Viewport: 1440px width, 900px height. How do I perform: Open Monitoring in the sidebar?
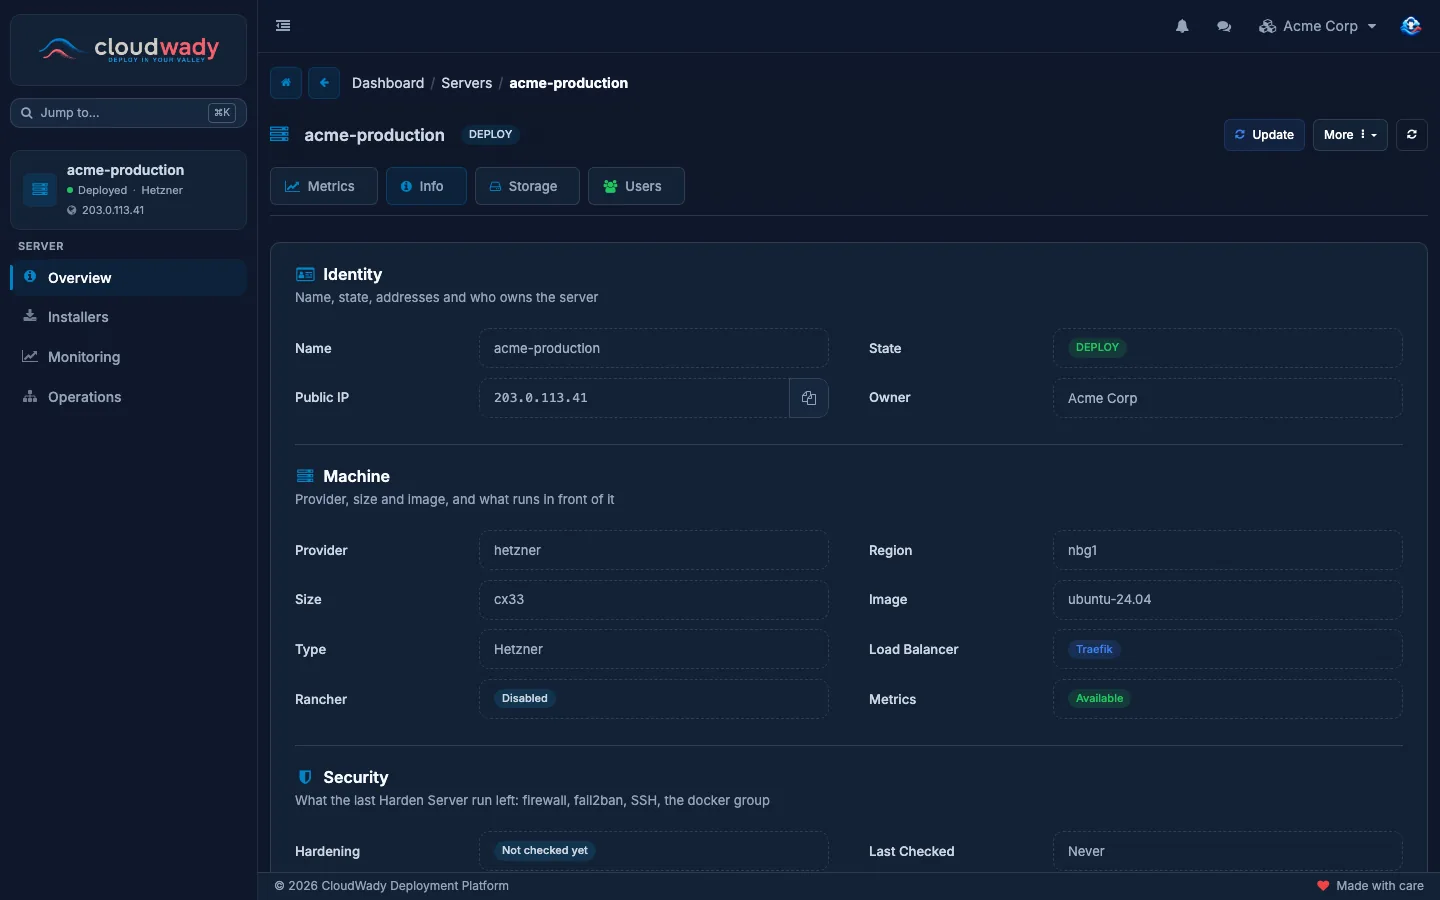click(128, 357)
